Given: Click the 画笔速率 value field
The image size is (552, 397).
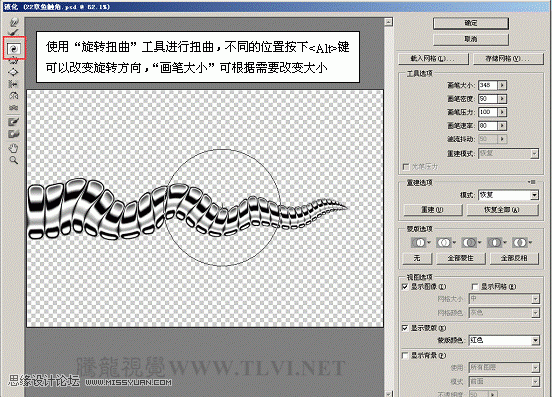Looking at the screenshot, I should (488, 126).
